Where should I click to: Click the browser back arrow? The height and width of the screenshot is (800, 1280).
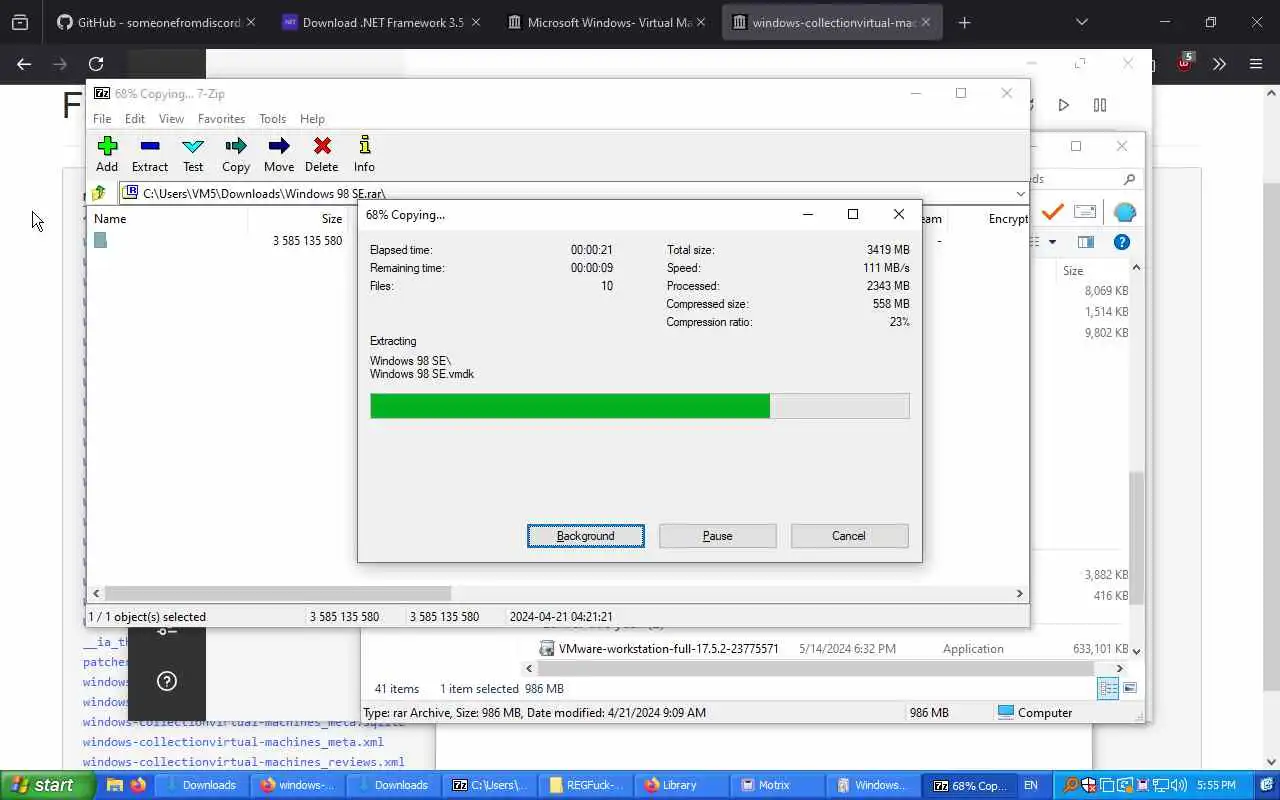coord(24,64)
